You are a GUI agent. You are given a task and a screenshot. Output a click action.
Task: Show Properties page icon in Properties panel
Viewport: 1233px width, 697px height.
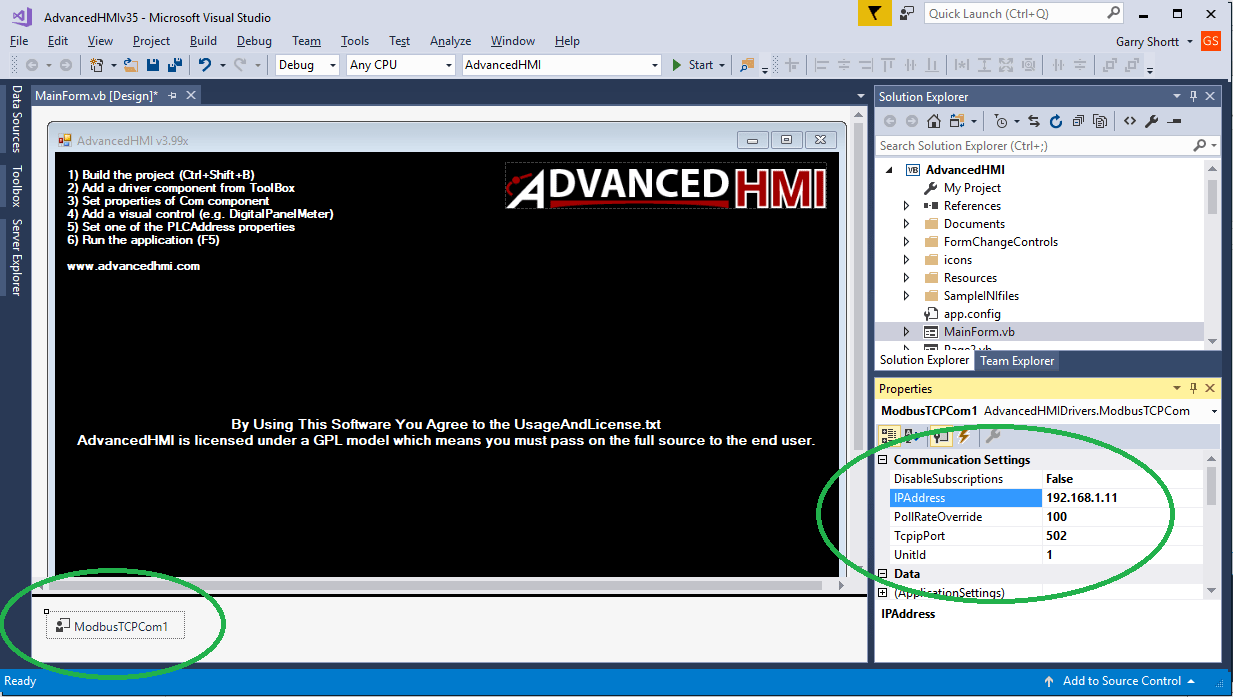click(x=941, y=436)
